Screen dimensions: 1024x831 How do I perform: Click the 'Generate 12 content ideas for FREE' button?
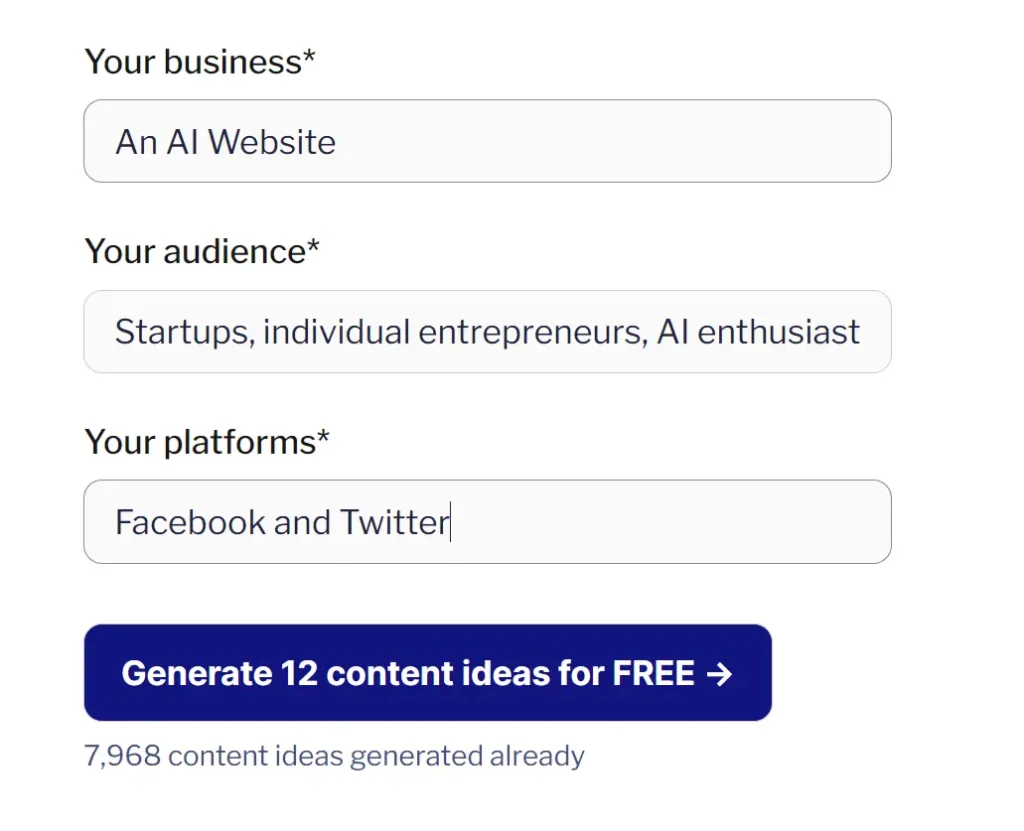[428, 673]
